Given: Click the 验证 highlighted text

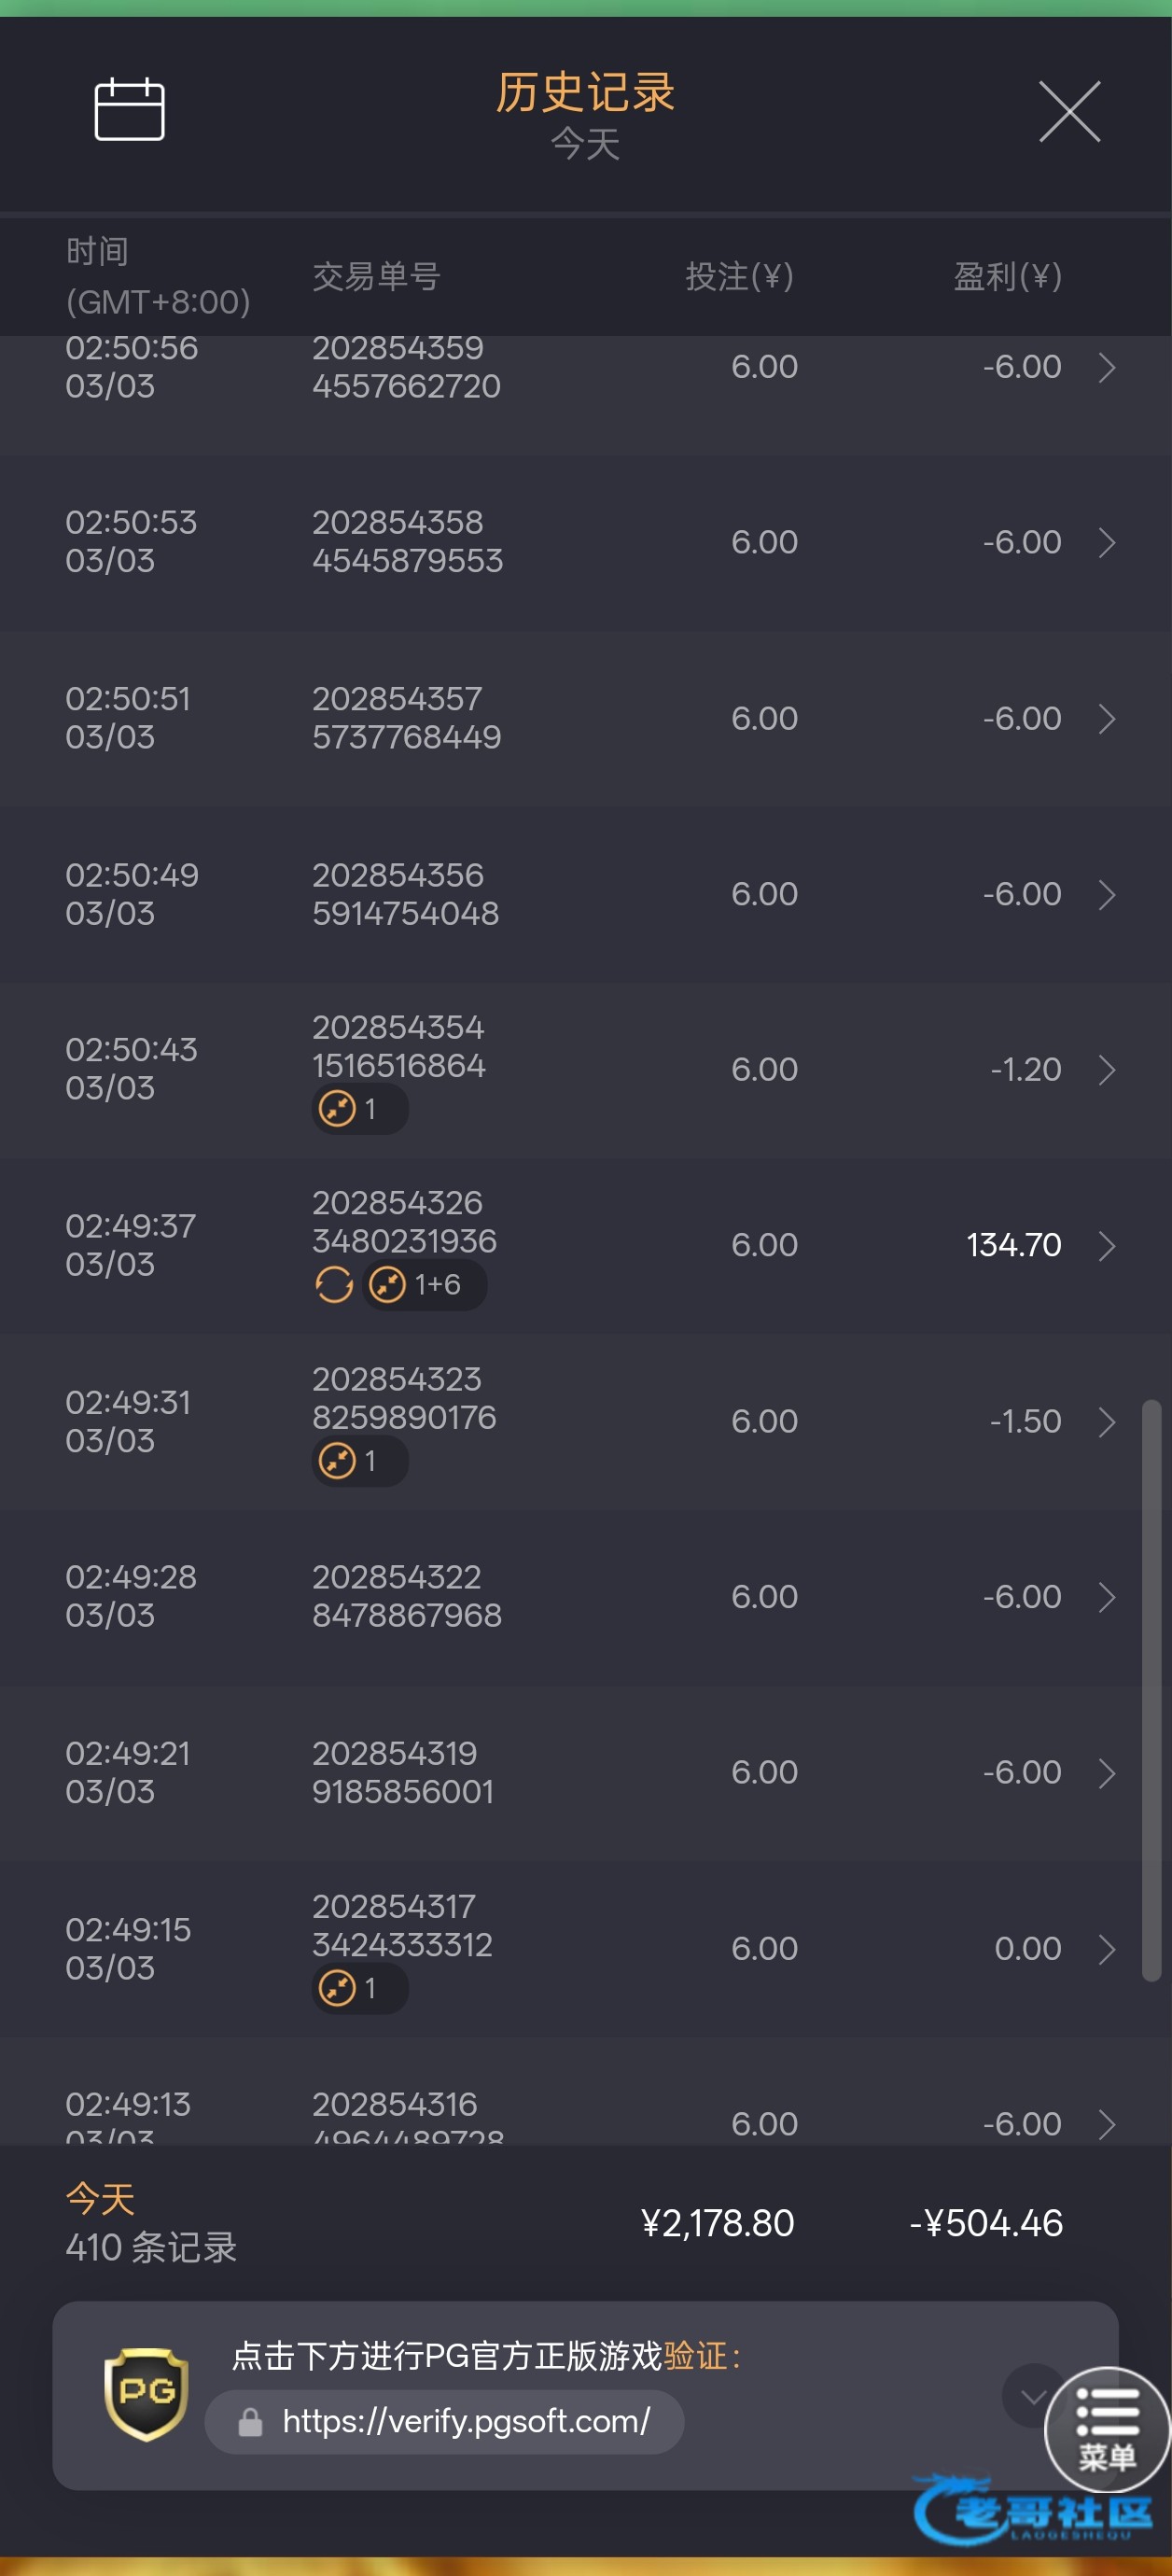Looking at the screenshot, I should pyautogui.click(x=695, y=2356).
